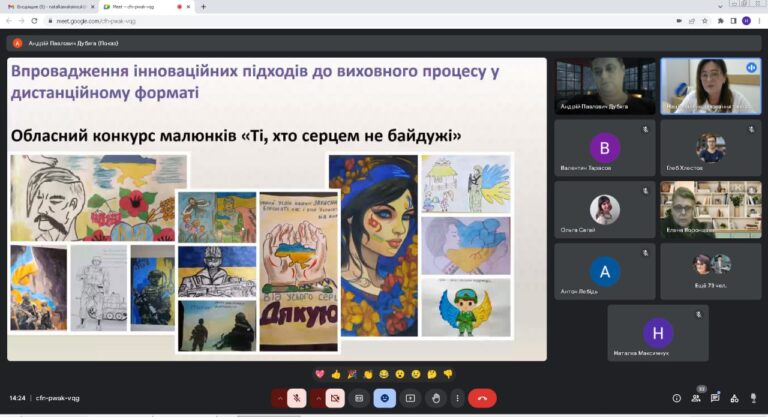Select Антон Лебідь participant tile
This screenshot has height=417, width=768.
pos(605,271)
